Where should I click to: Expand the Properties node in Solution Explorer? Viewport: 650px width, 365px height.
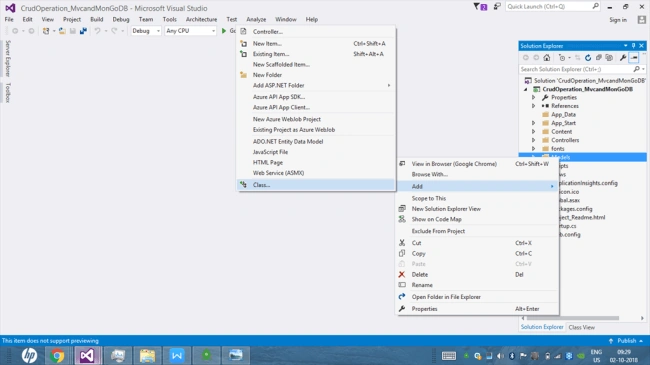(x=534, y=97)
